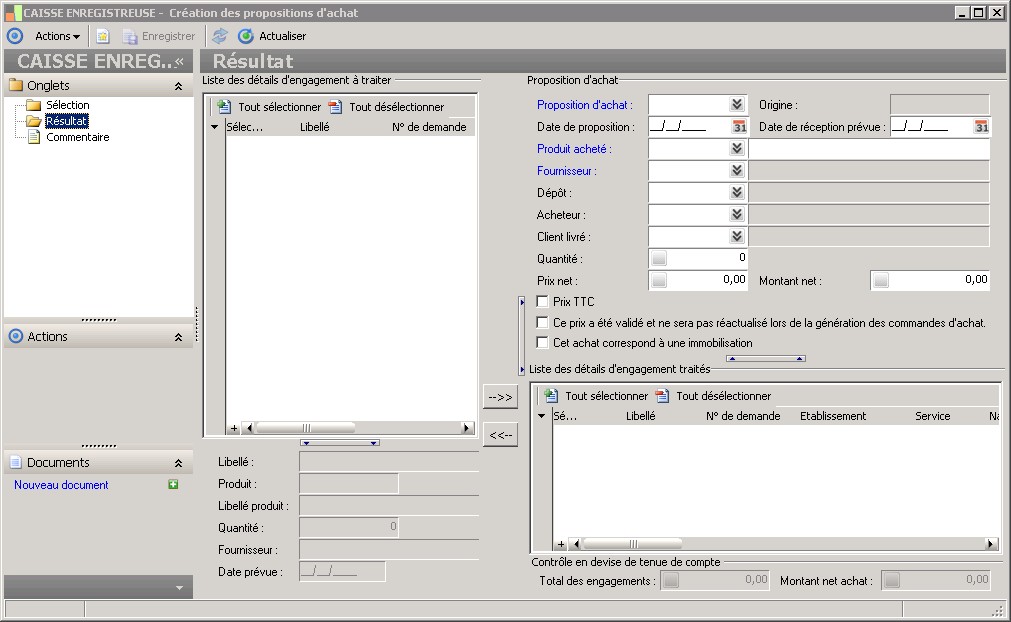Enable the Prix TTC checkbox
Viewport: 1011px width, 622px height.
pos(543,302)
